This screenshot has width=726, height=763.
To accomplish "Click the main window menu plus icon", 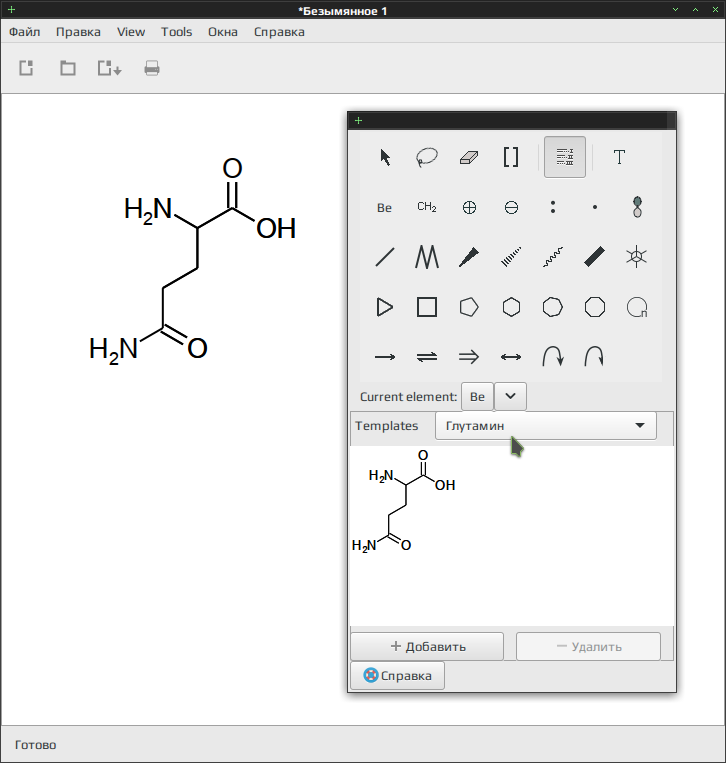I will pyautogui.click(x=12, y=9).
